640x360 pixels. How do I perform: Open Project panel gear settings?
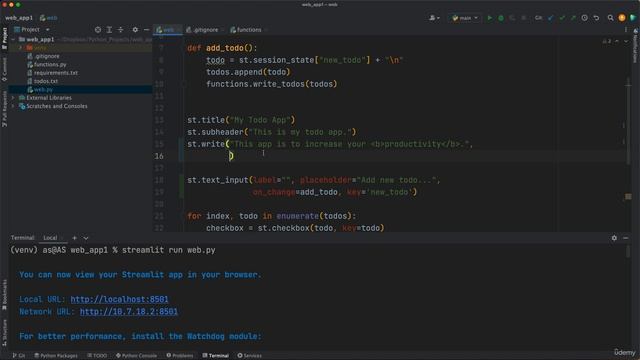coord(135,30)
